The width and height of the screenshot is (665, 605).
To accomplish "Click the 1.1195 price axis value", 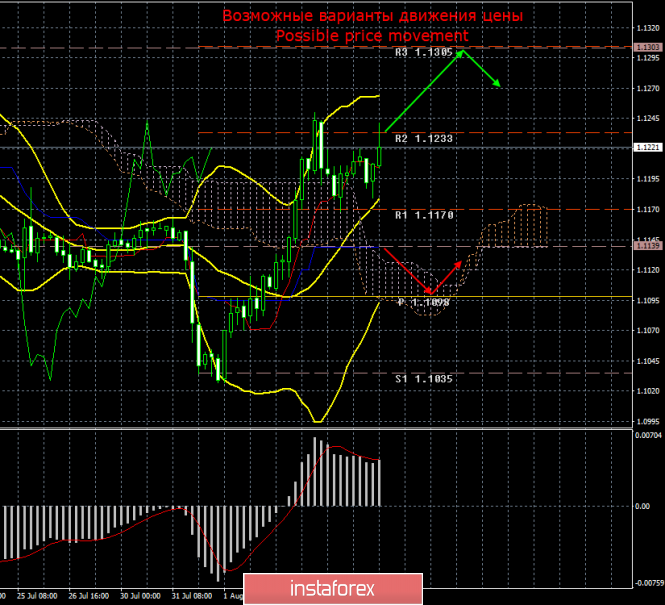I will [648, 179].
